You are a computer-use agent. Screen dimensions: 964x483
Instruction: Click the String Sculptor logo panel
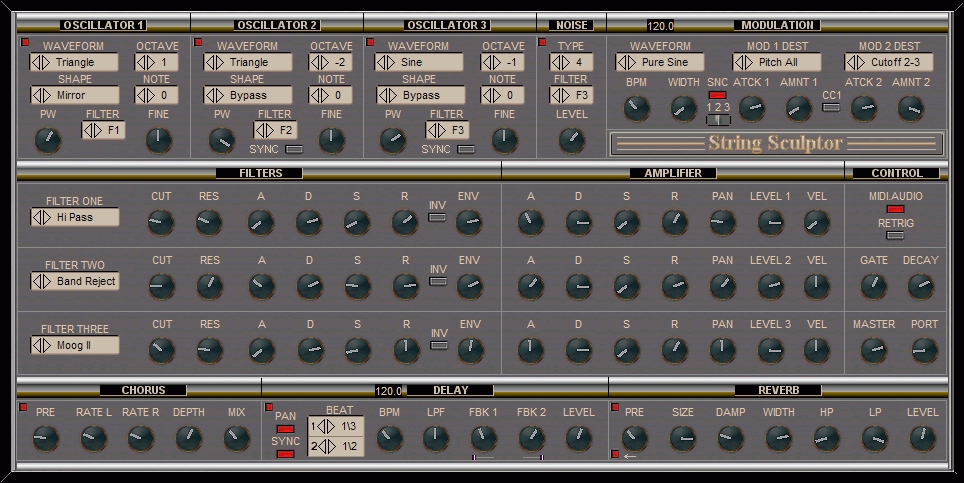[776, 143]
